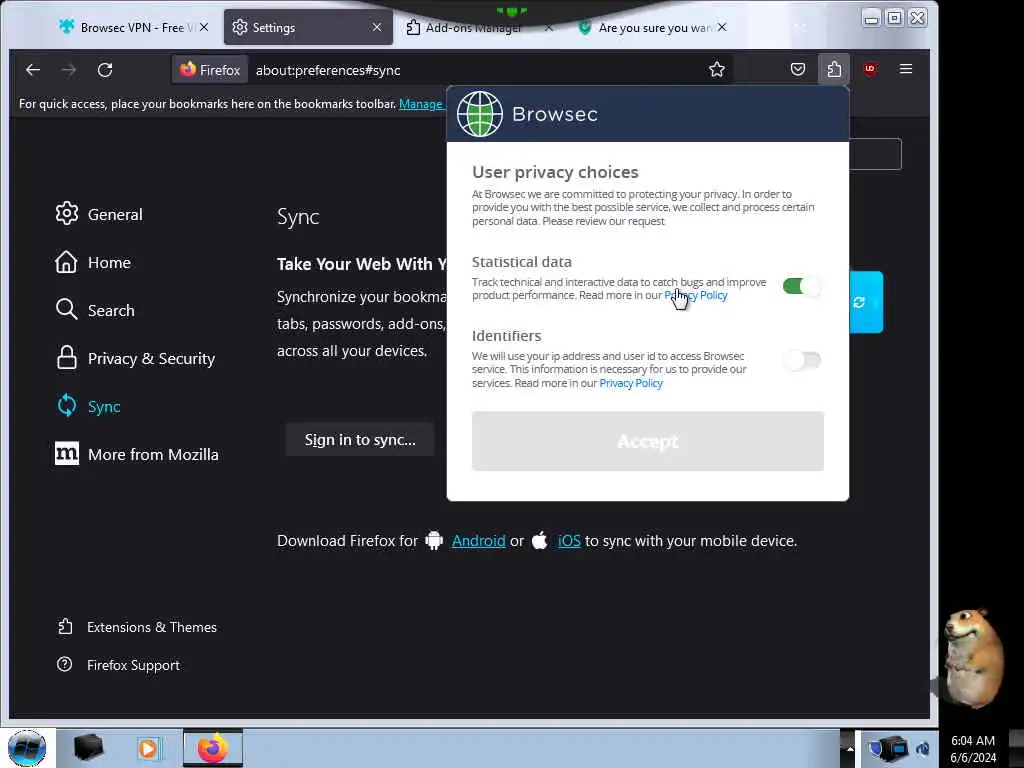
Task: Open the Extensions puzzle-piece toolbar icon
Action: [x=834, y=69]
